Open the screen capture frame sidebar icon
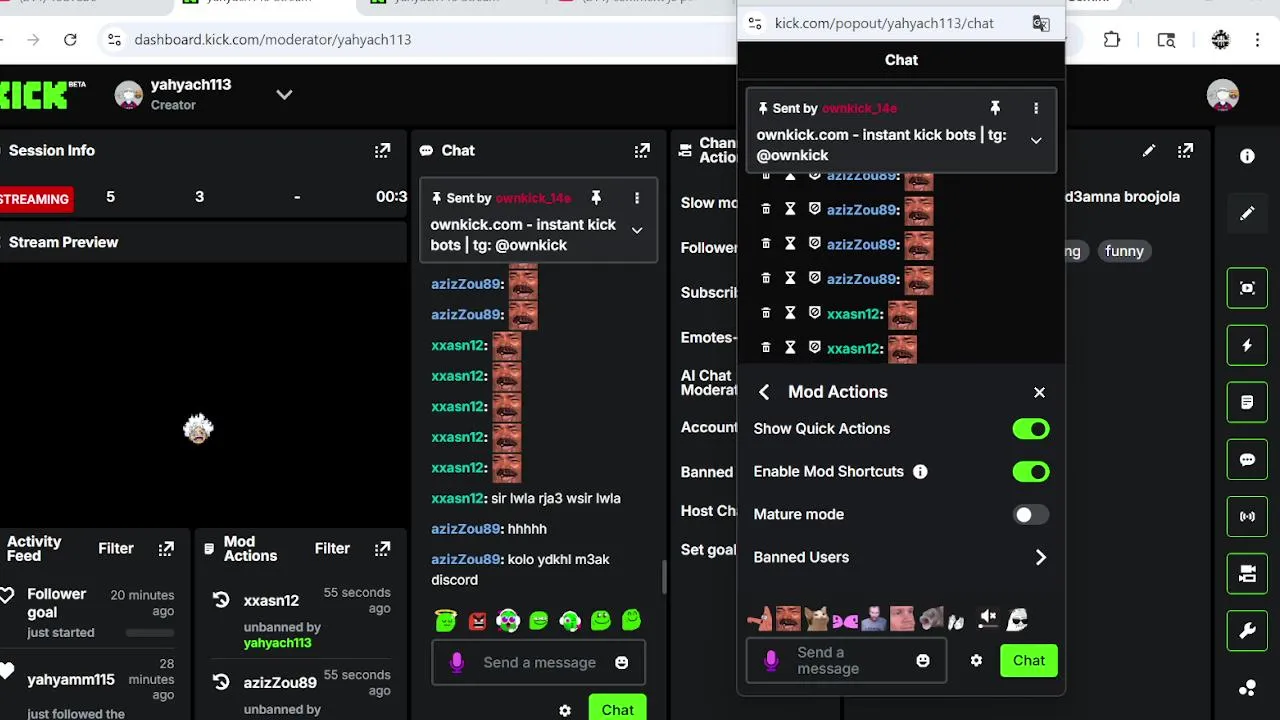The height and width of the screenshot is (720, 1280). click(x=1247, y=288)
